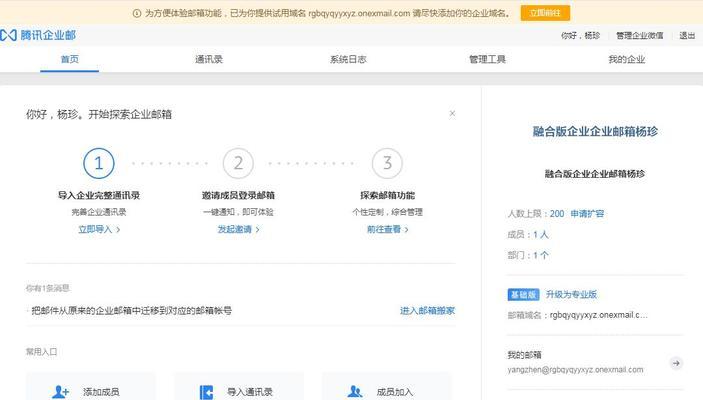Click step 1 circle icon
This screenshot has width=703, height=400.
pos(99,163)
